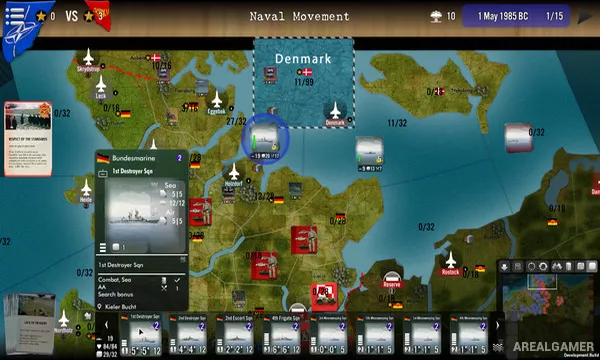Click the Warsaw Pact red flag emblem

point(100,15)
